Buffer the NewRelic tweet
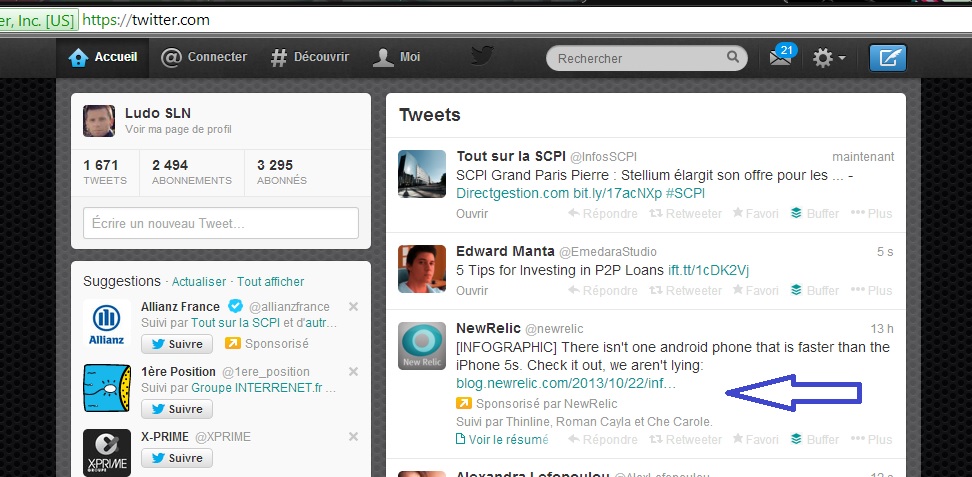 (815, 439)
